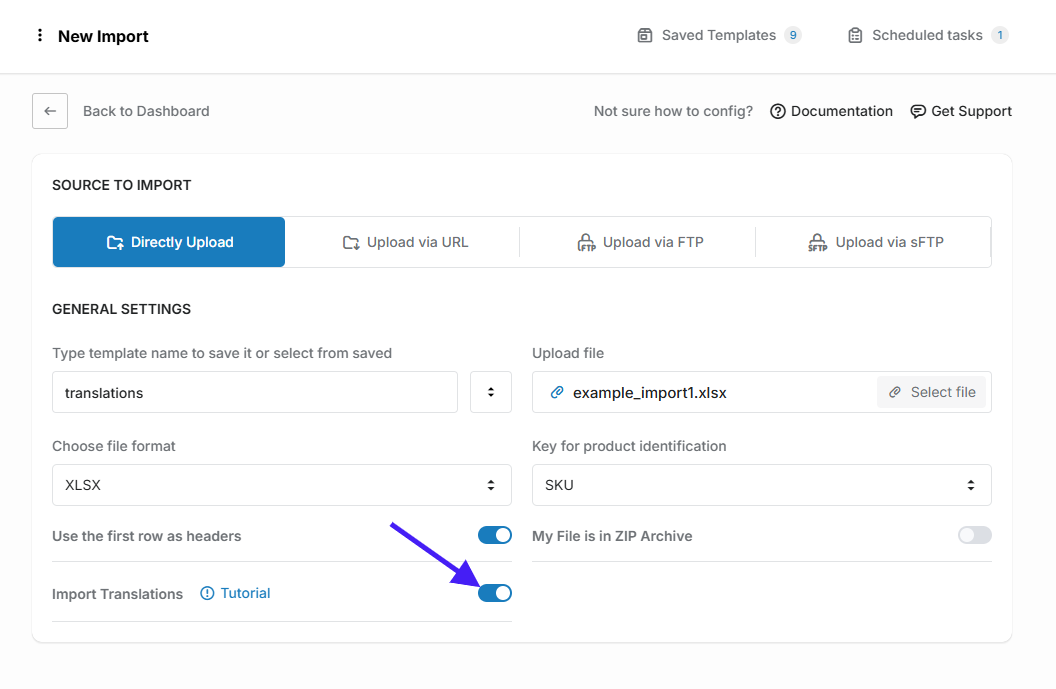Click the Get Support chat bubble icon
1056x689 pixels.
point(918,112)
